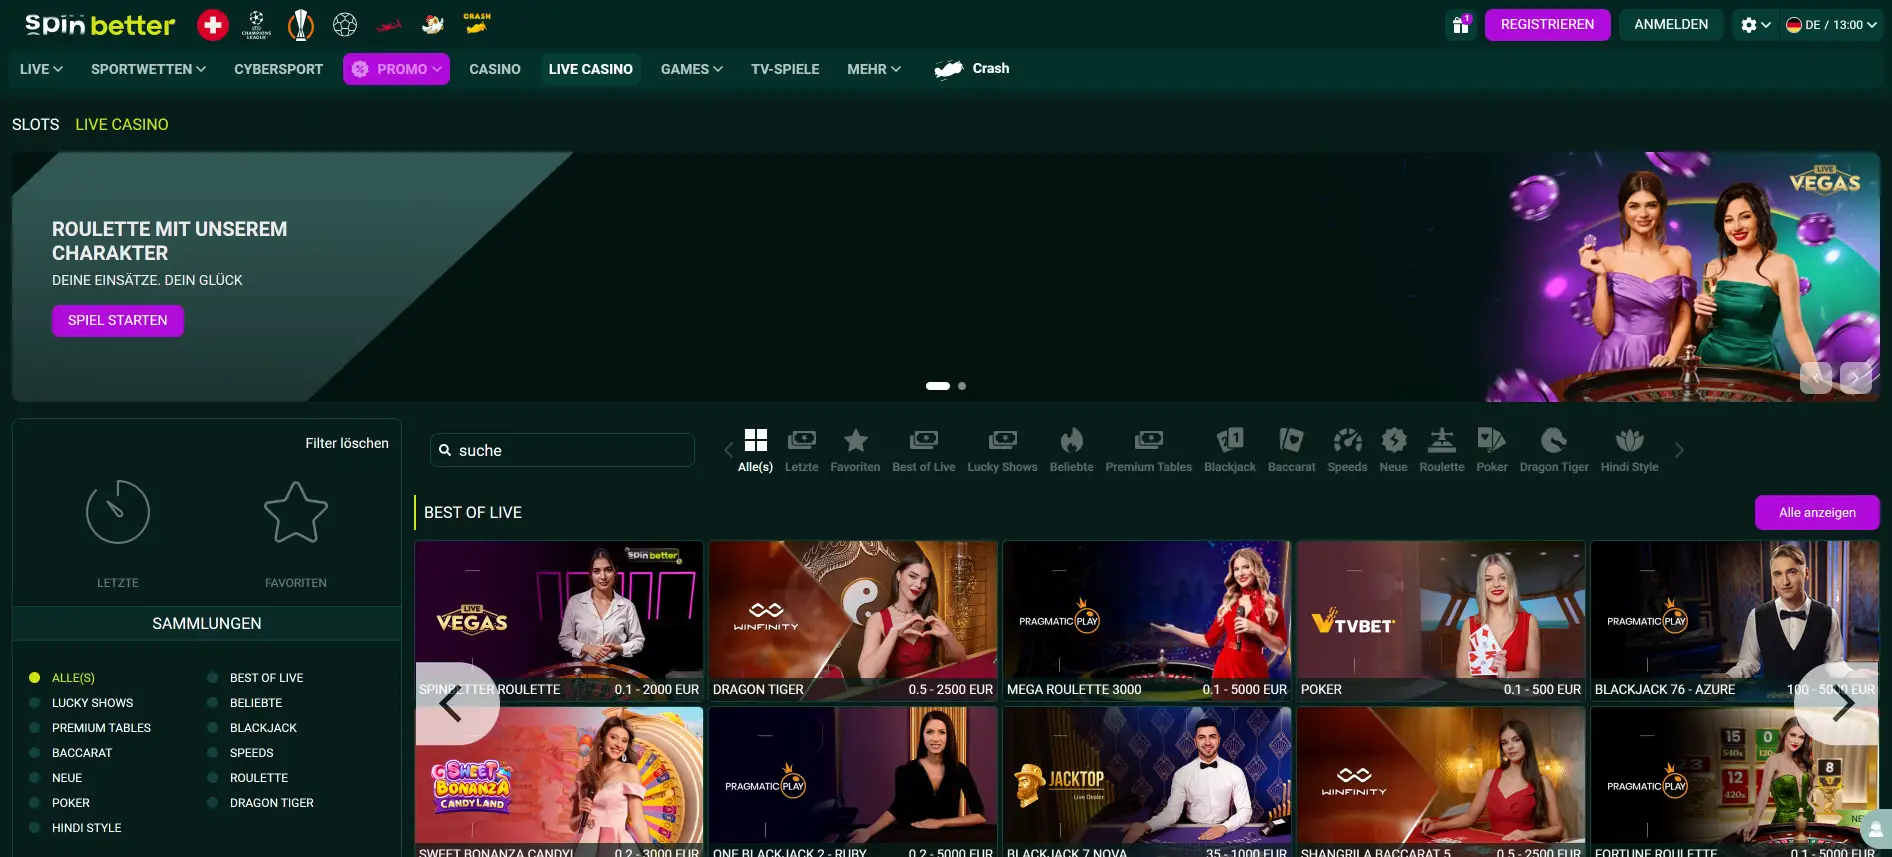Switch to the SLOTS tab
The image size is (1892, 857).
36,124
